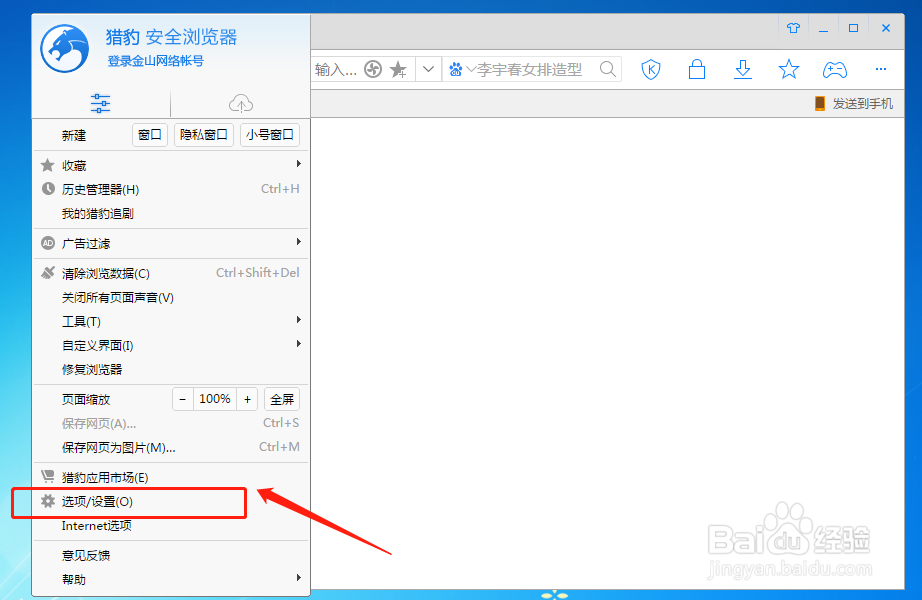
Task: Add bookmark via star-plus icon
Action: [398, 69]
